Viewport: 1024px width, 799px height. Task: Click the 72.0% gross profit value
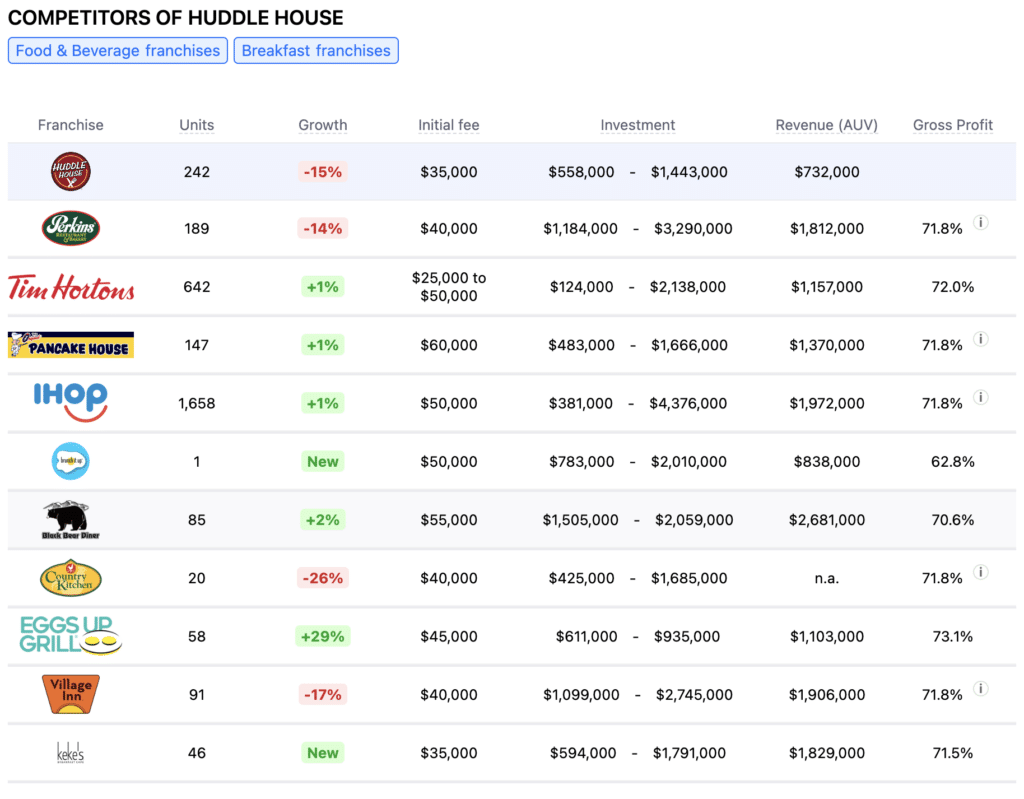[x=953, y=287]
